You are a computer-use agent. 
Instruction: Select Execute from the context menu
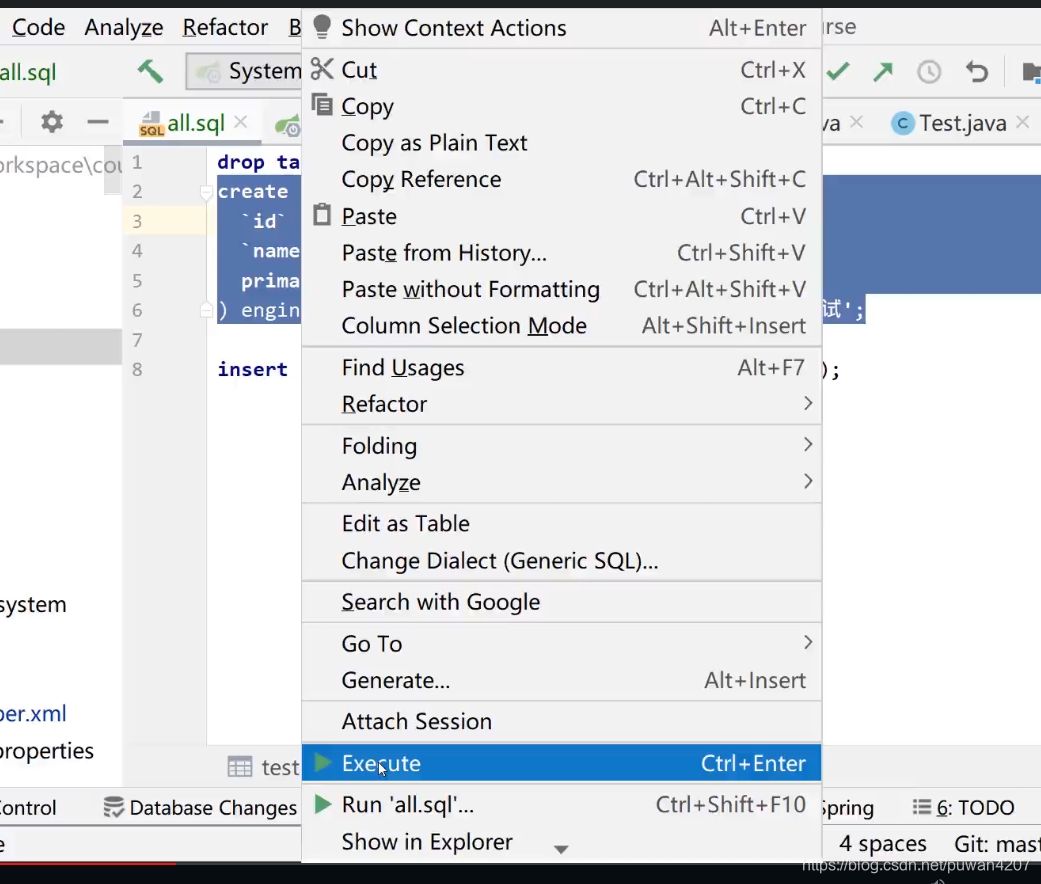(x=561, y=763)
